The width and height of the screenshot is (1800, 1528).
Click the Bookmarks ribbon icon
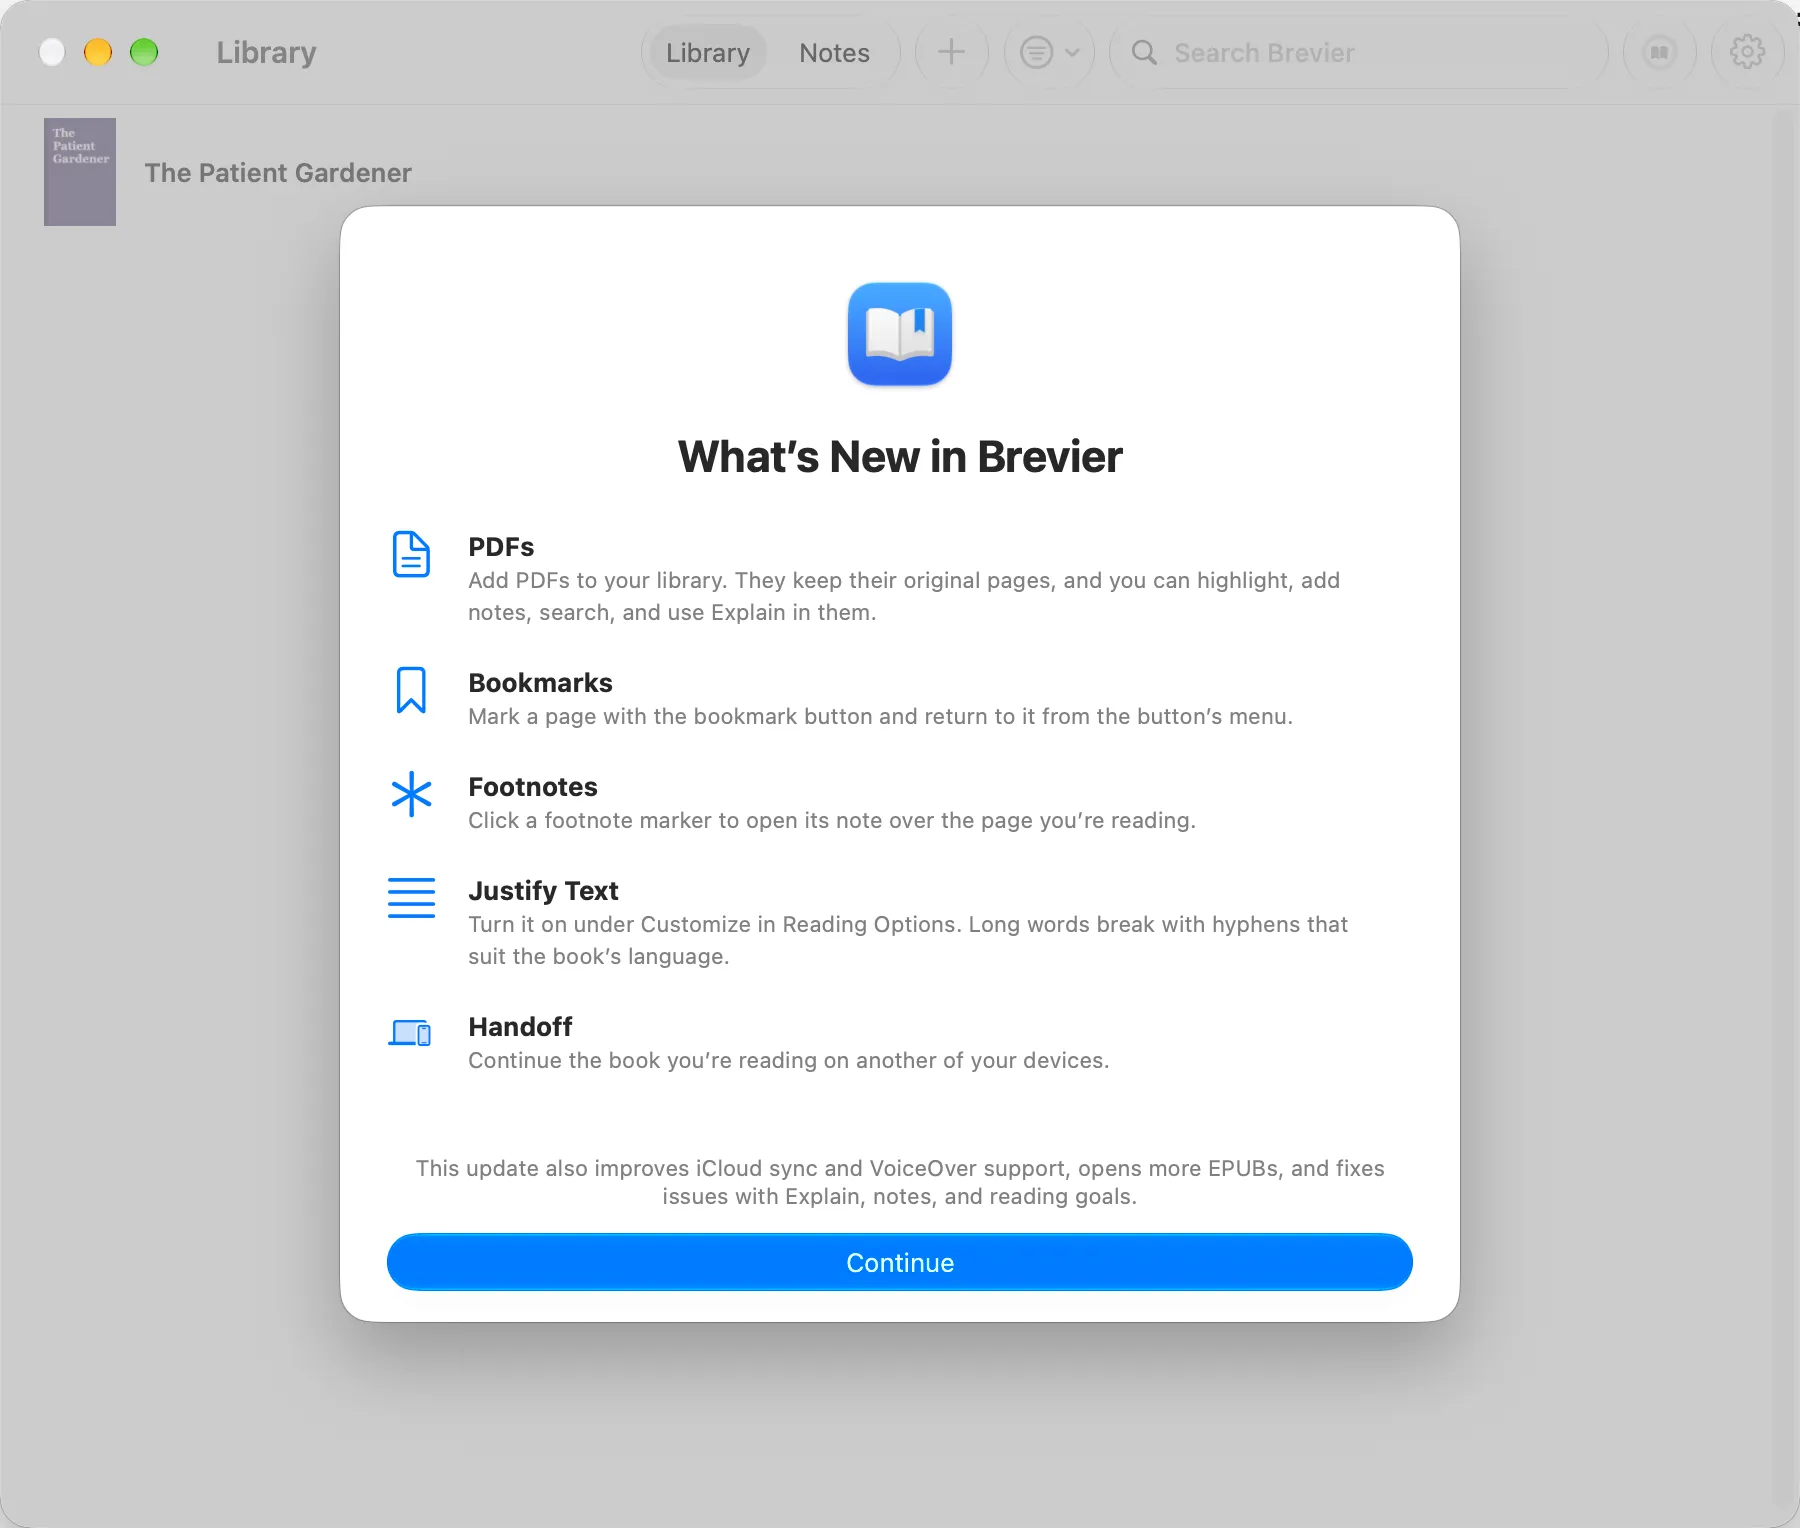pyautogui.click(x=411, y=690)
